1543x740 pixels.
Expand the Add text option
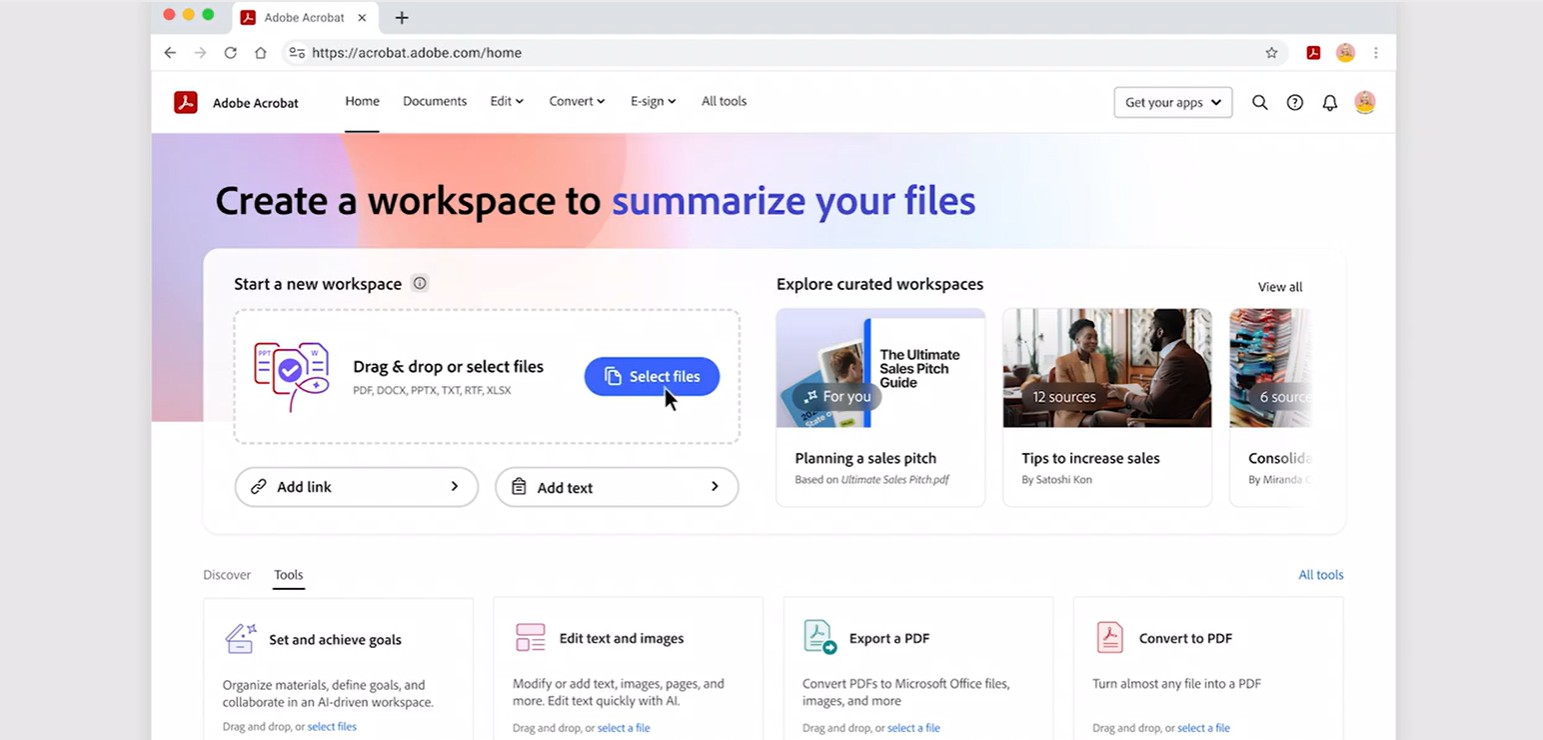tap(617, 487)
